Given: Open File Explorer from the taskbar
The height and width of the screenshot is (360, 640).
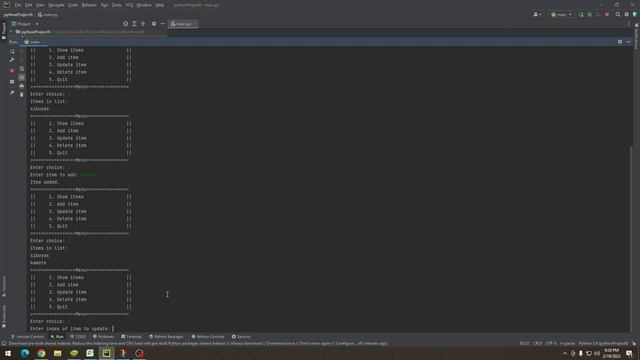Looking at the screenshot, I should coord(58,353).
